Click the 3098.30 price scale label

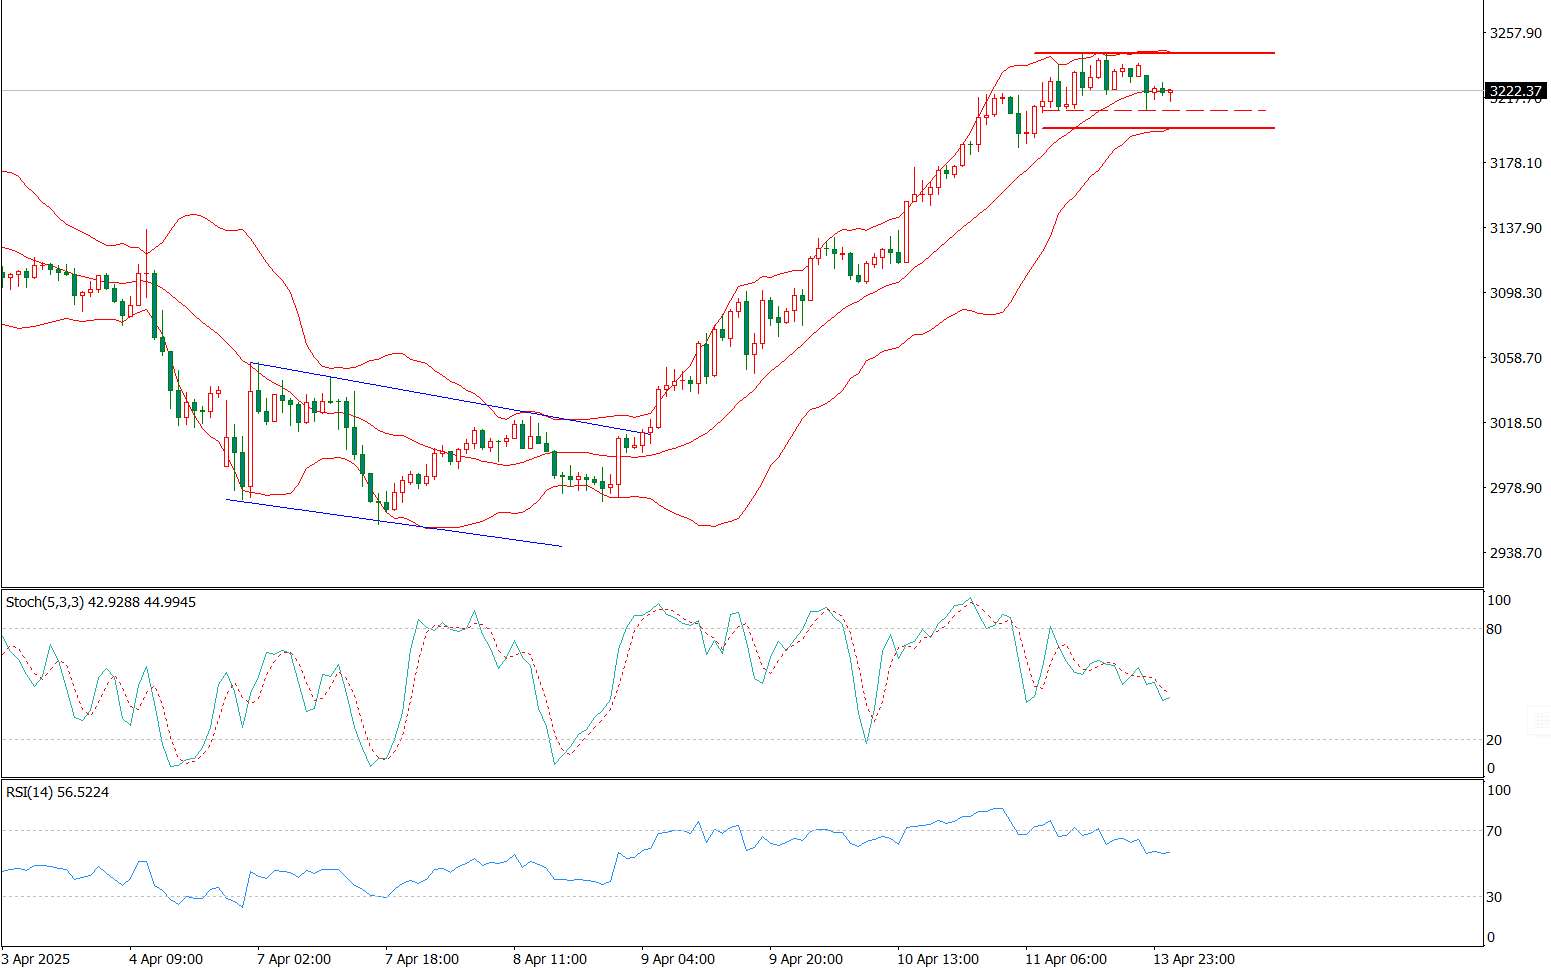coord(1515,293)
